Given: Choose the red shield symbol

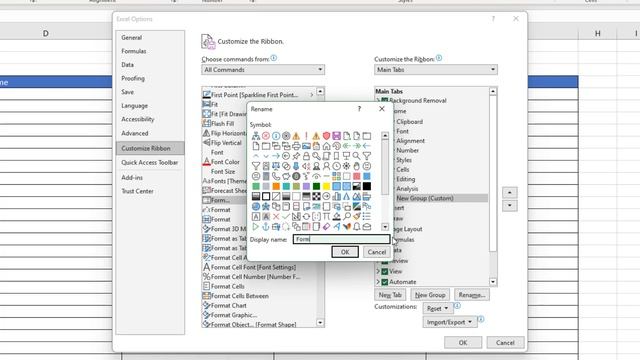Looking at the screenshot, I should tap(326, 136).
